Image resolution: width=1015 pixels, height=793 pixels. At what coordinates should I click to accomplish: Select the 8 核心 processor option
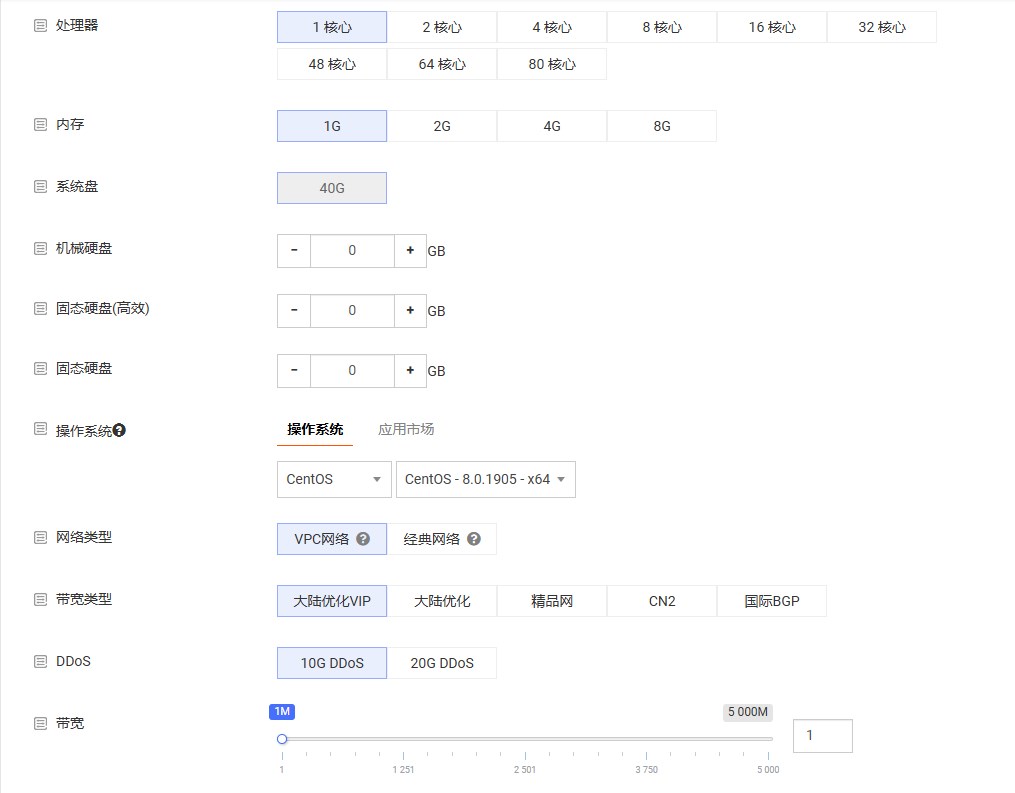[661, 27]
